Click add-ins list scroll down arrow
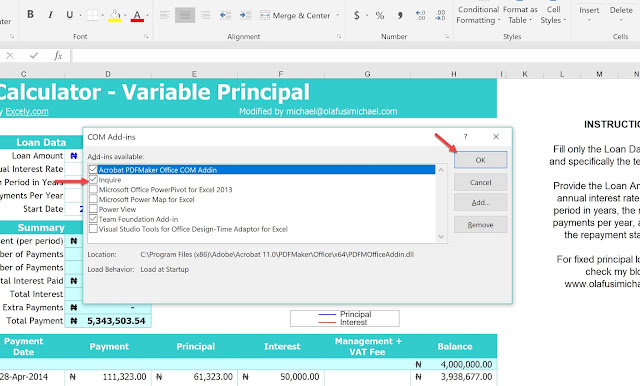640x386 pixels. coord(441,237)
